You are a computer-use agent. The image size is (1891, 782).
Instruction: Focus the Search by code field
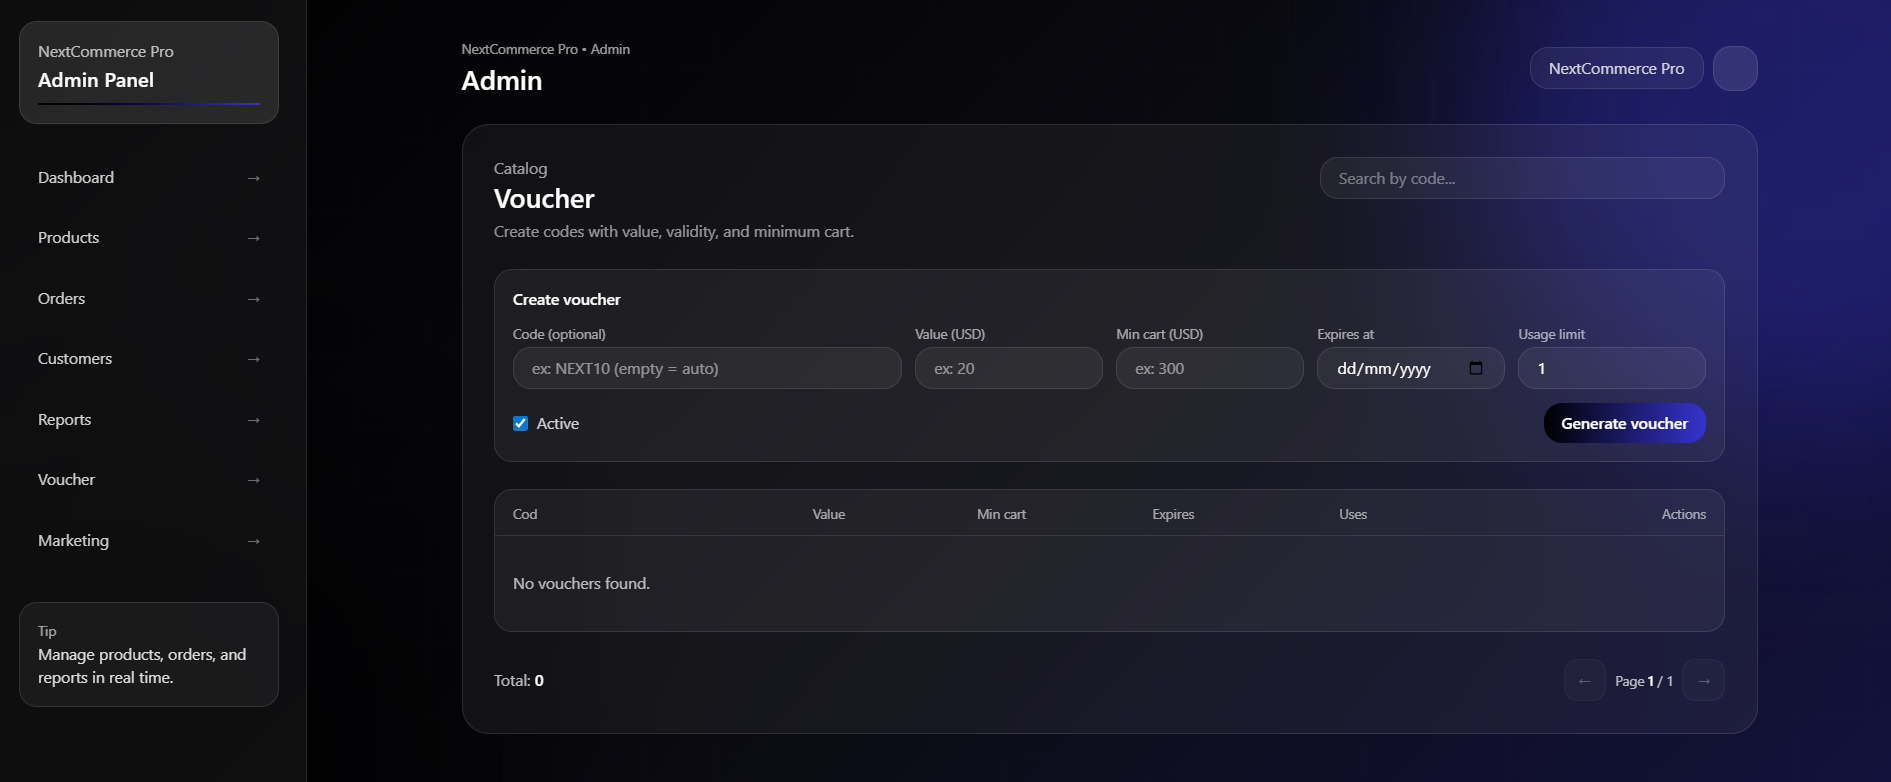pyautogui.click(x=1522, y=178)
